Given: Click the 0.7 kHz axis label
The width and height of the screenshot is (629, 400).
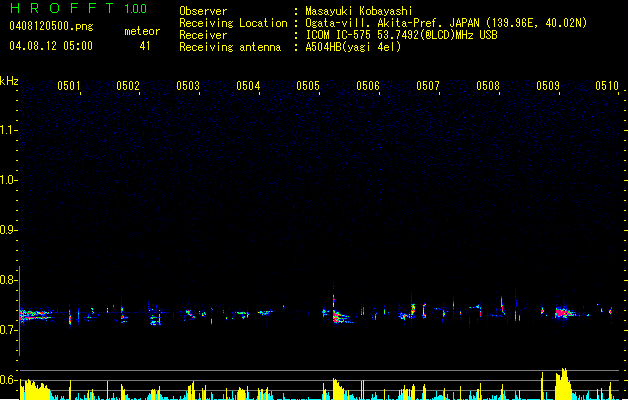Looking at the screenshot, I should 8,330.
